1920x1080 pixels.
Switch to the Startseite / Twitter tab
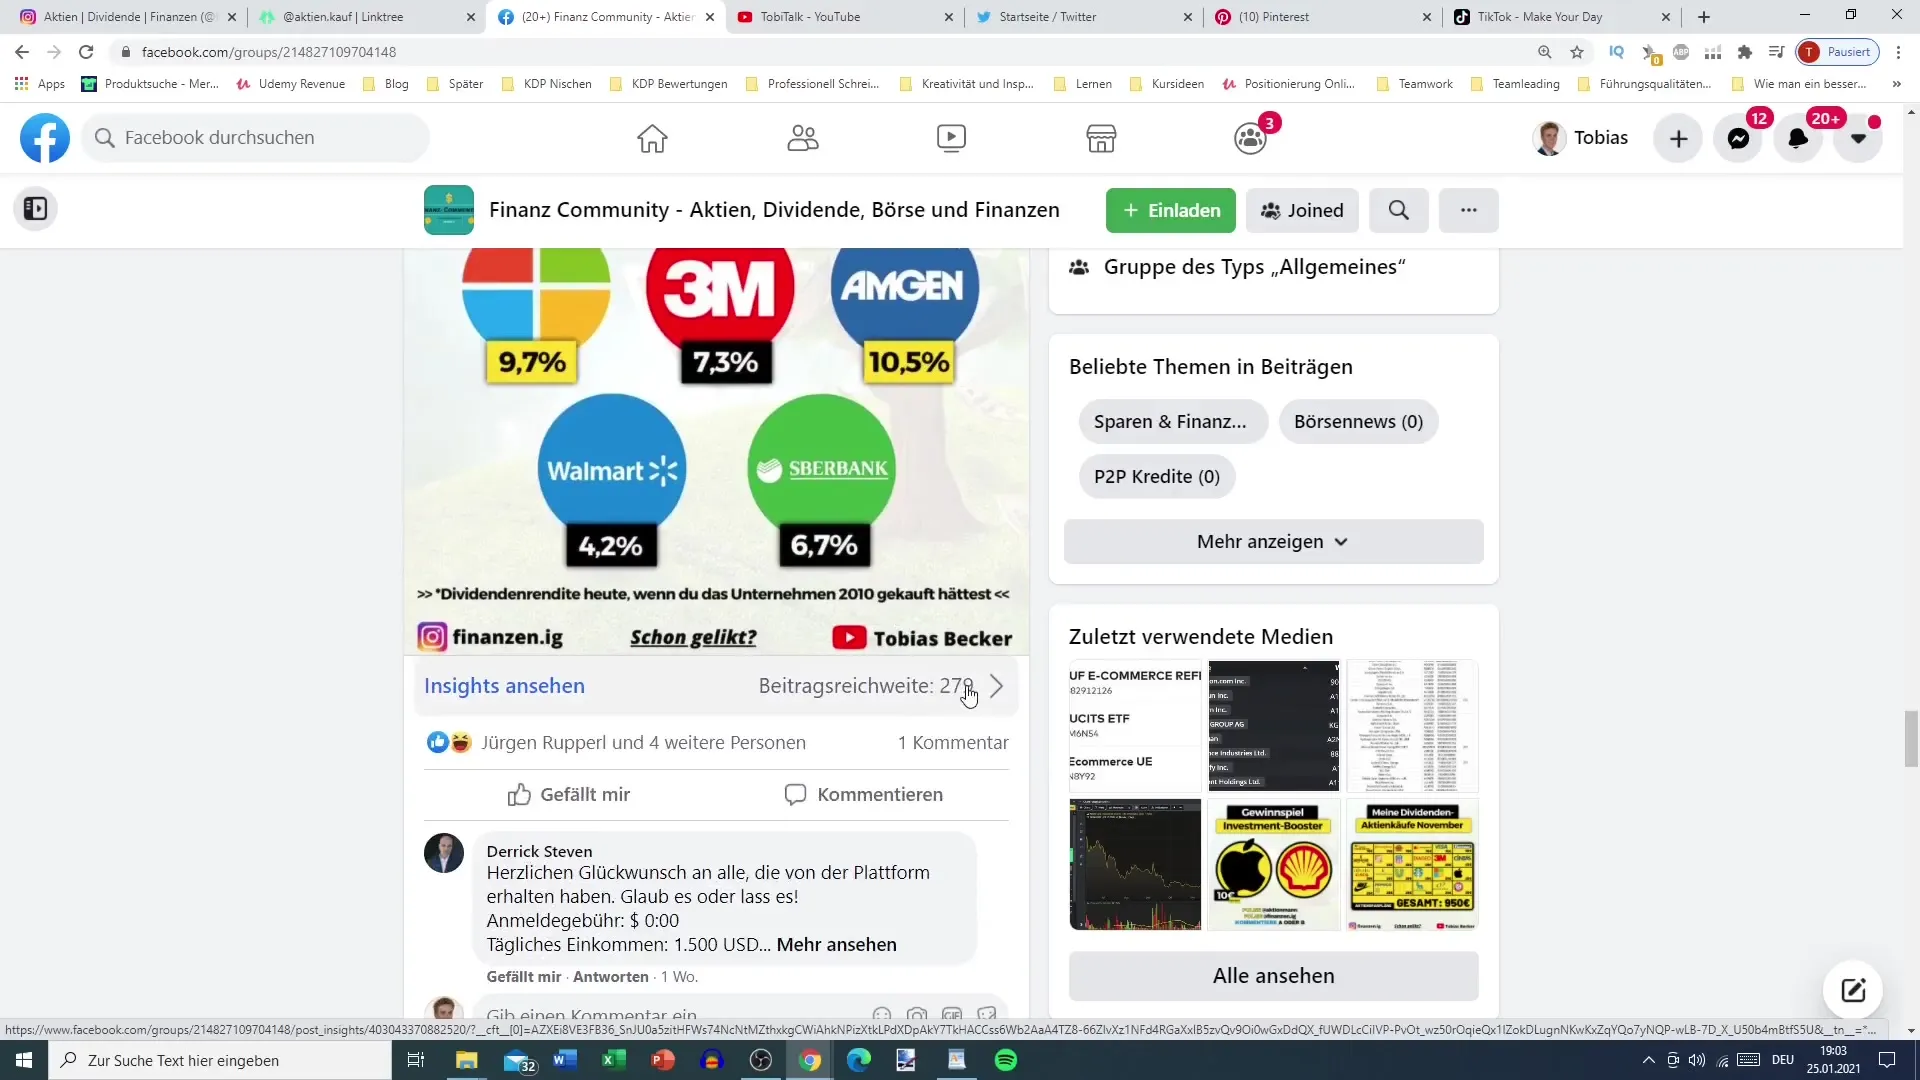[x=1083, y=17]
